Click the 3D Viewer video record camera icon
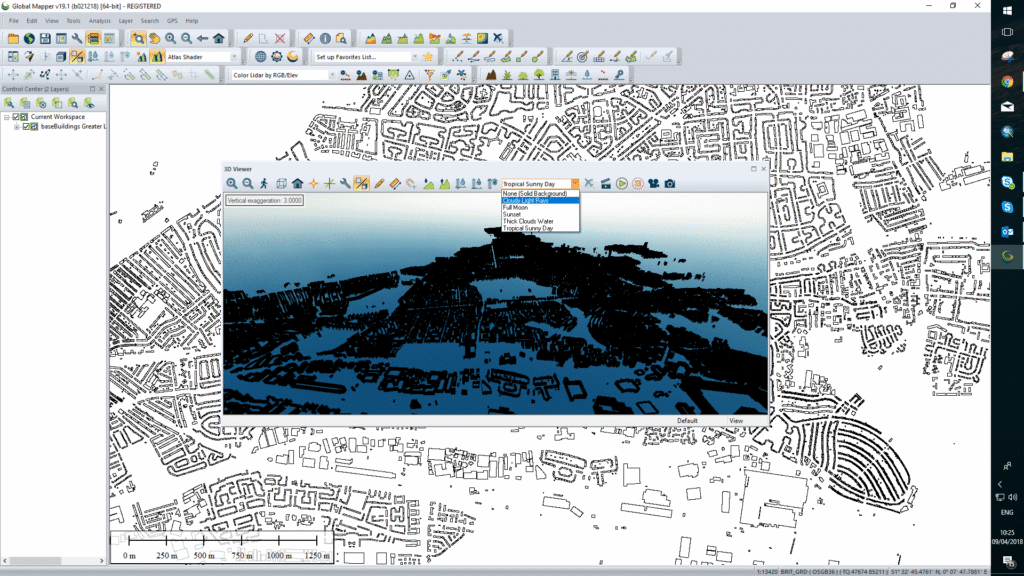Screen dimensions: 1024x576 point(654,184)
